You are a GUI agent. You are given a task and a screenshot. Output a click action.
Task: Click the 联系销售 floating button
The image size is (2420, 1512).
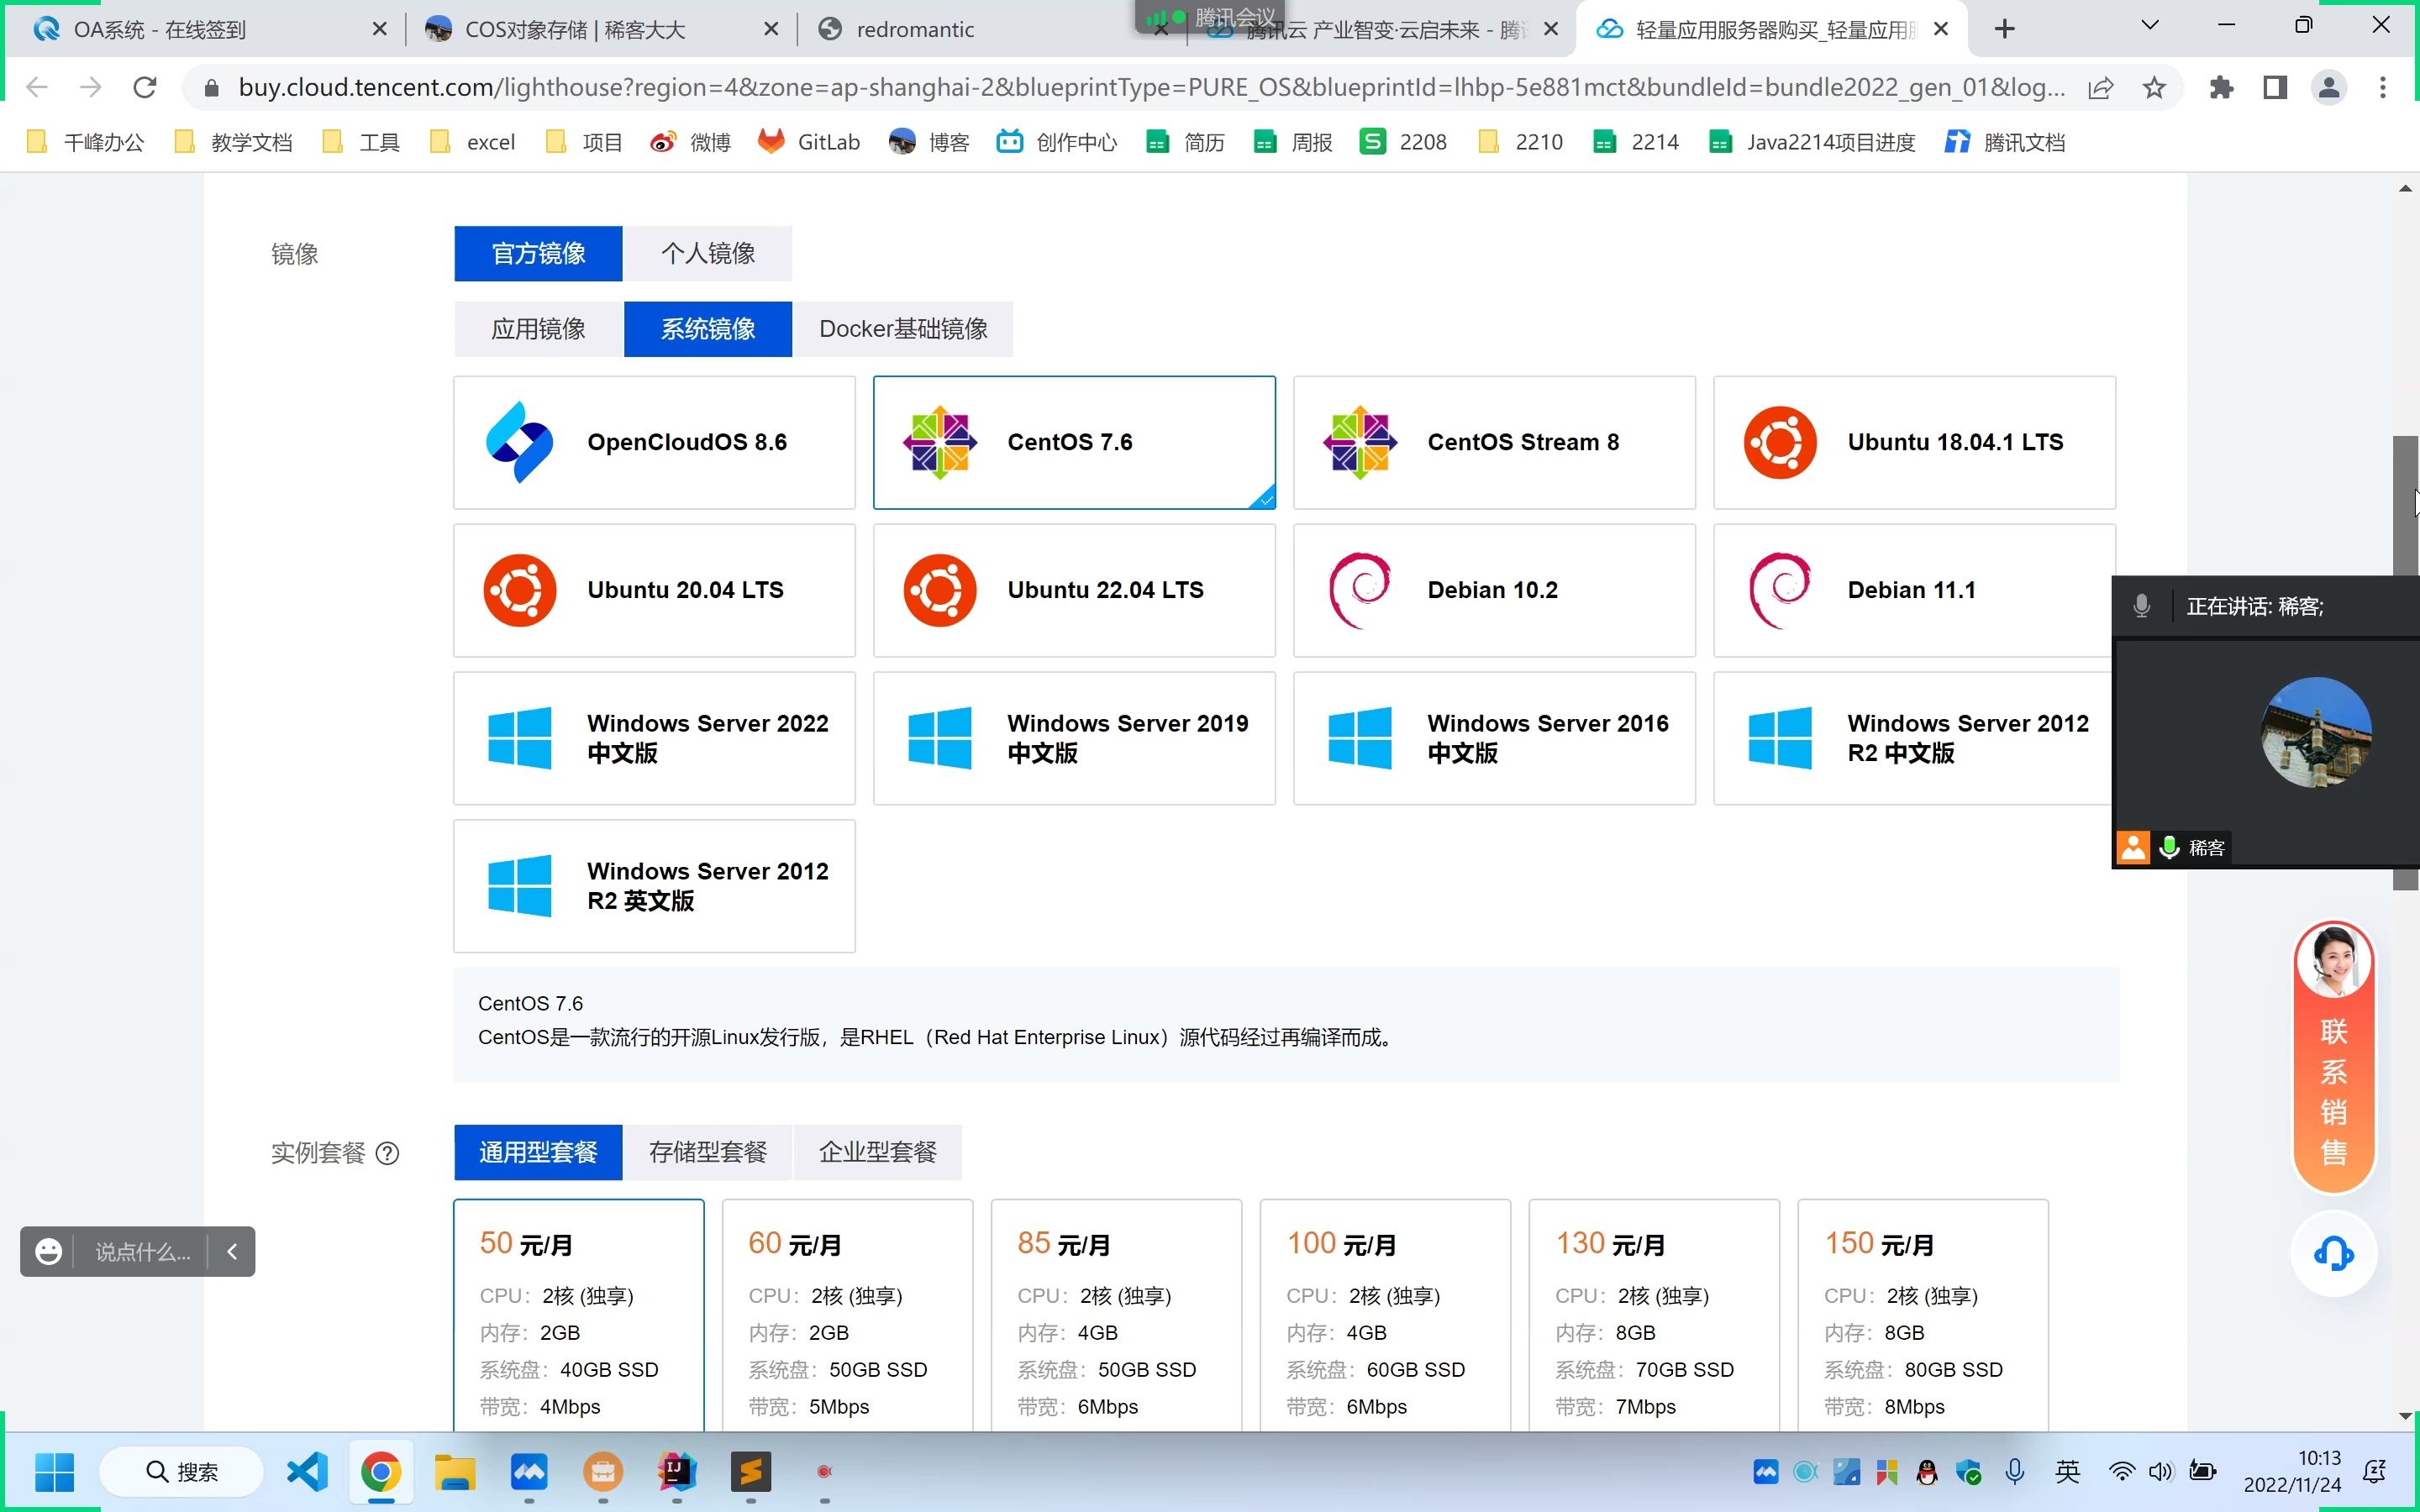click(x=2334, y=1057)
